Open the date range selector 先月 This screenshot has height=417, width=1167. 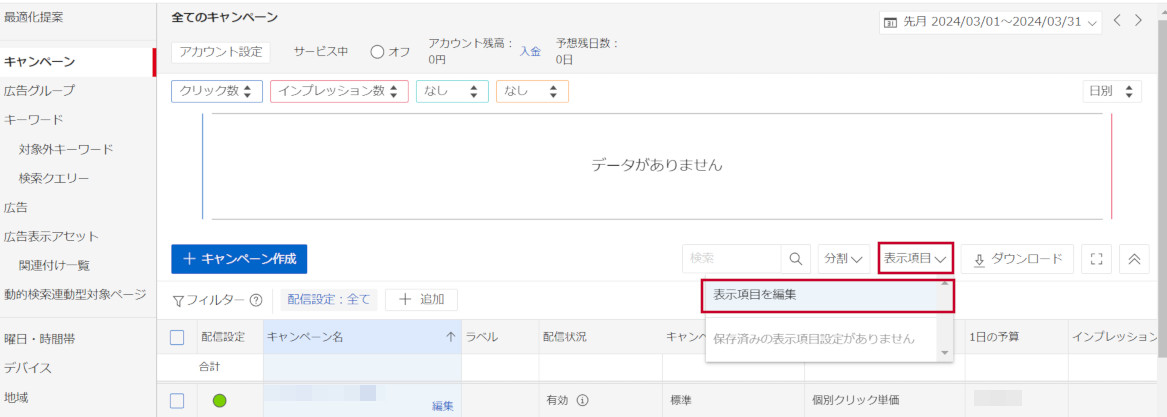tap(991, 22)
